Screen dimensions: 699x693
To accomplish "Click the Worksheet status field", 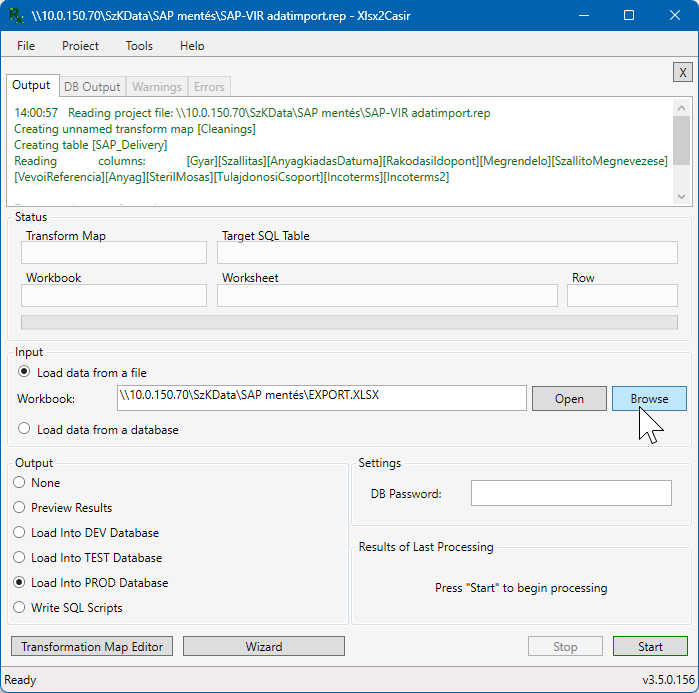I will tap(387, 295).
